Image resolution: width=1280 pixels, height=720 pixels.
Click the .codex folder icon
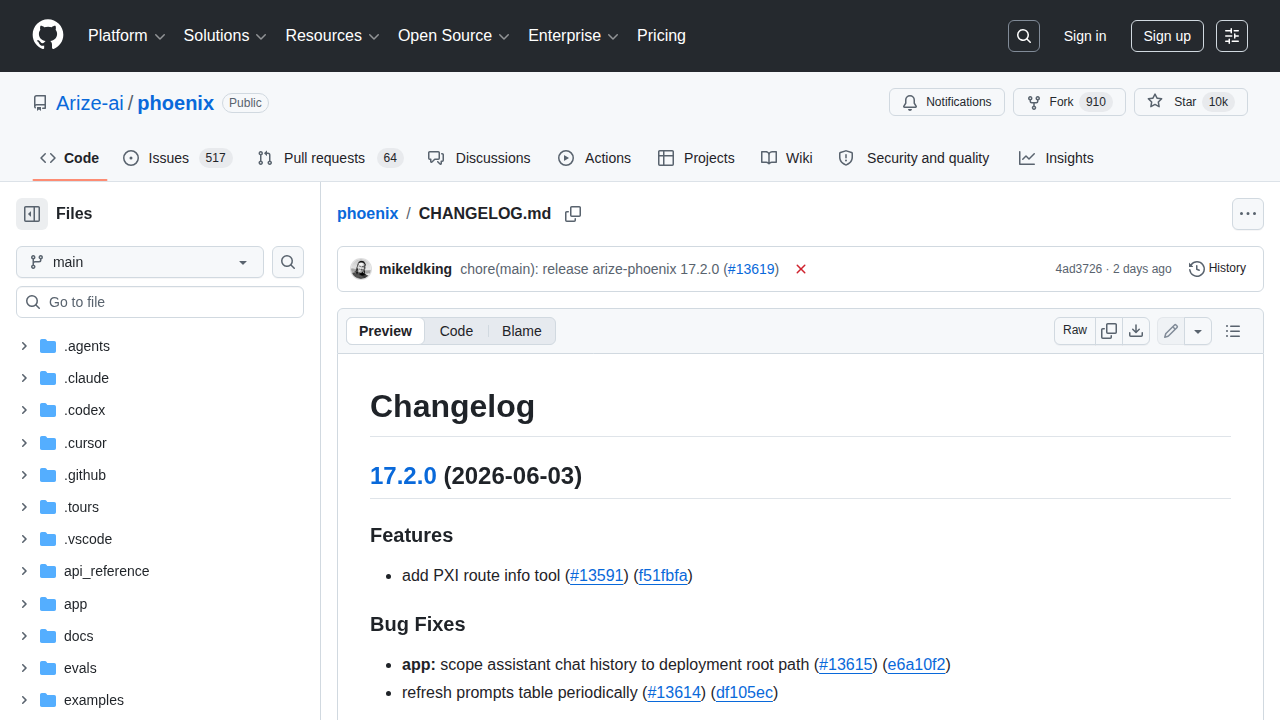pyautogui.click(x=48, y=410)
